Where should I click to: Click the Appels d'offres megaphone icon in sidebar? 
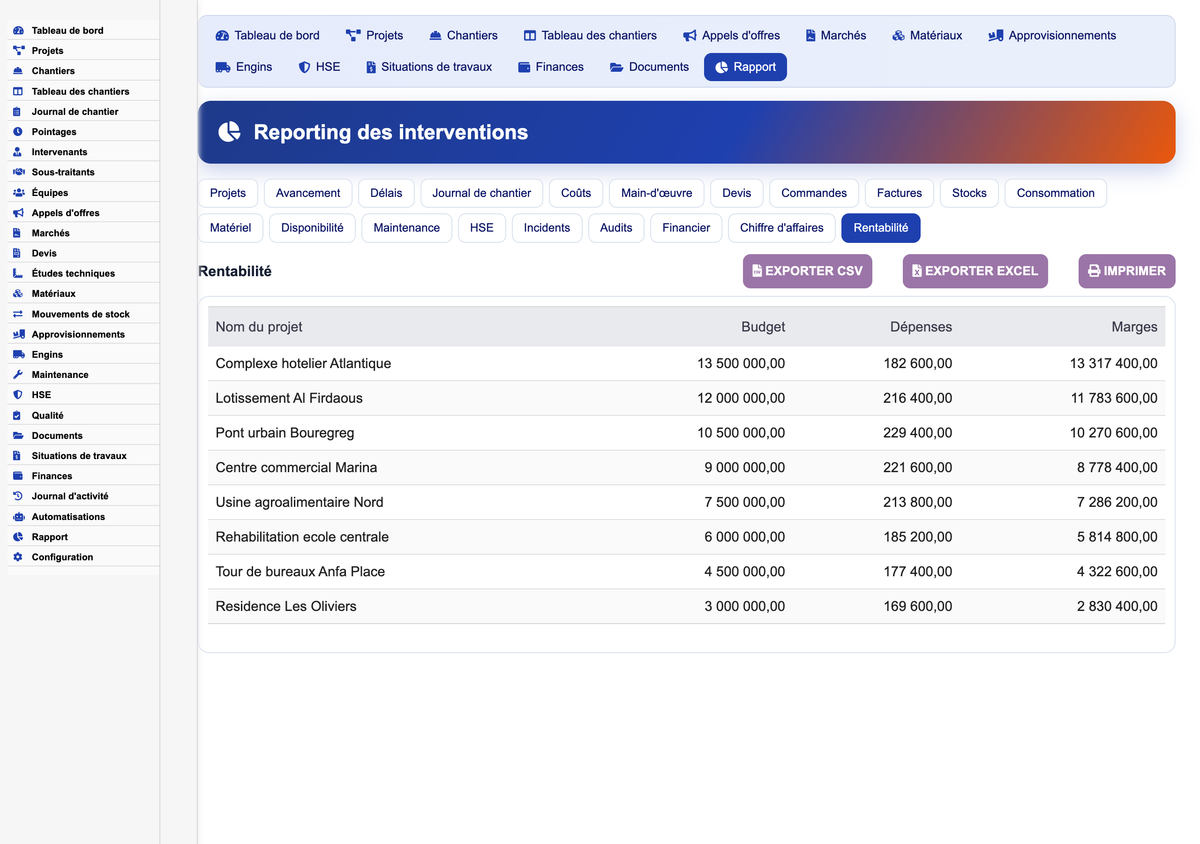click(18, 212)
